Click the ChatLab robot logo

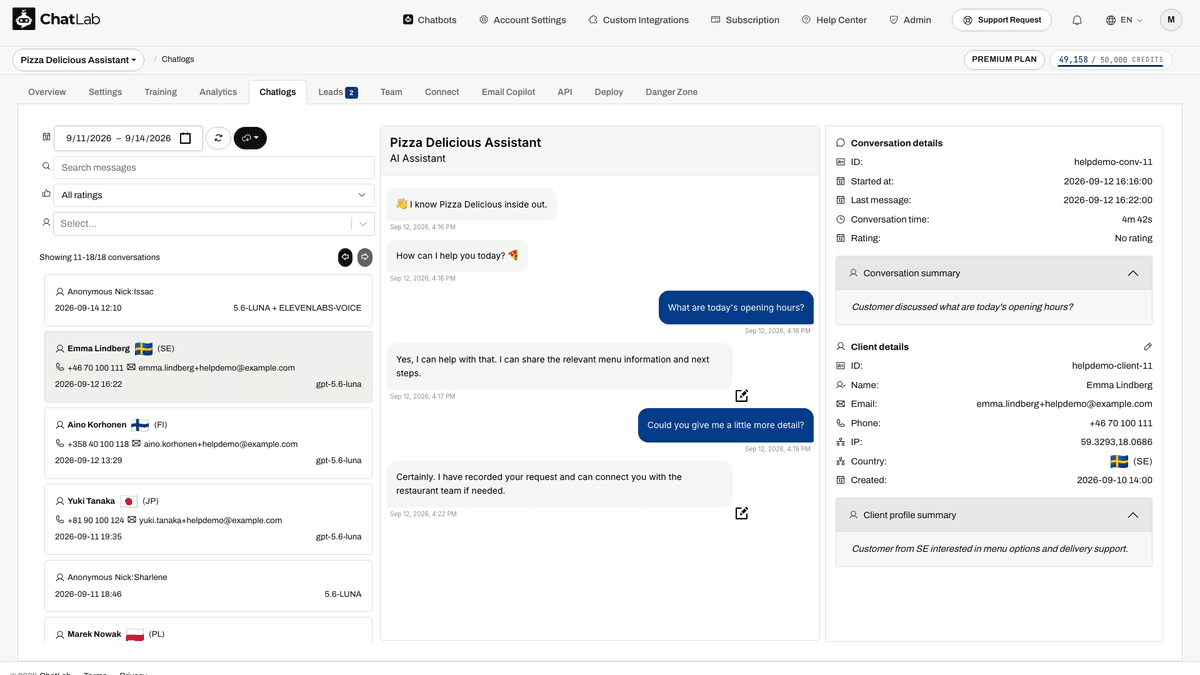[24, 19]
